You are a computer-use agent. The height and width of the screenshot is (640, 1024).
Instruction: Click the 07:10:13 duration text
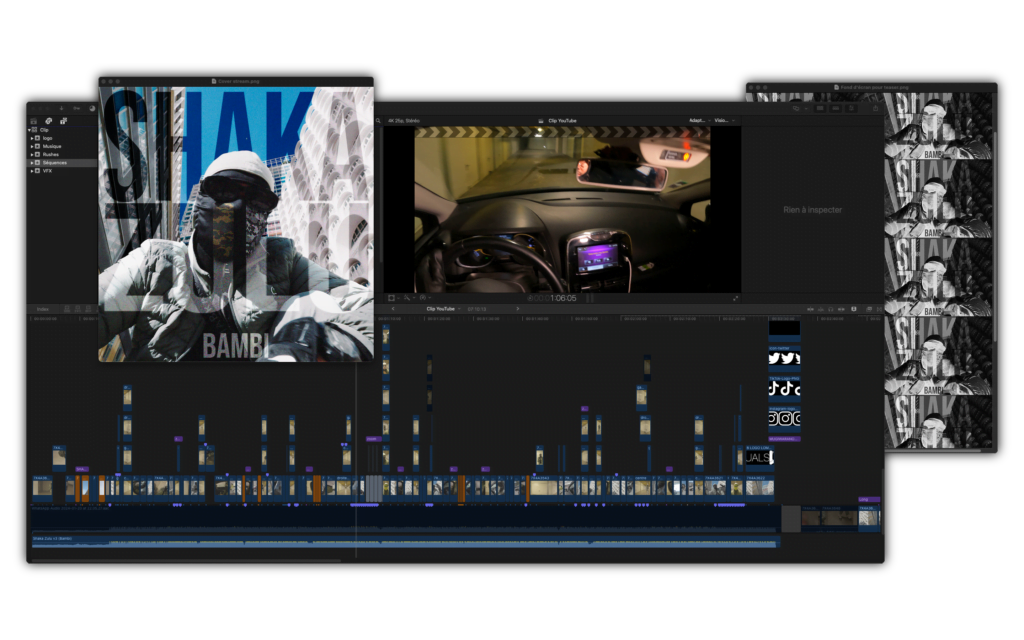pos(477,309)
